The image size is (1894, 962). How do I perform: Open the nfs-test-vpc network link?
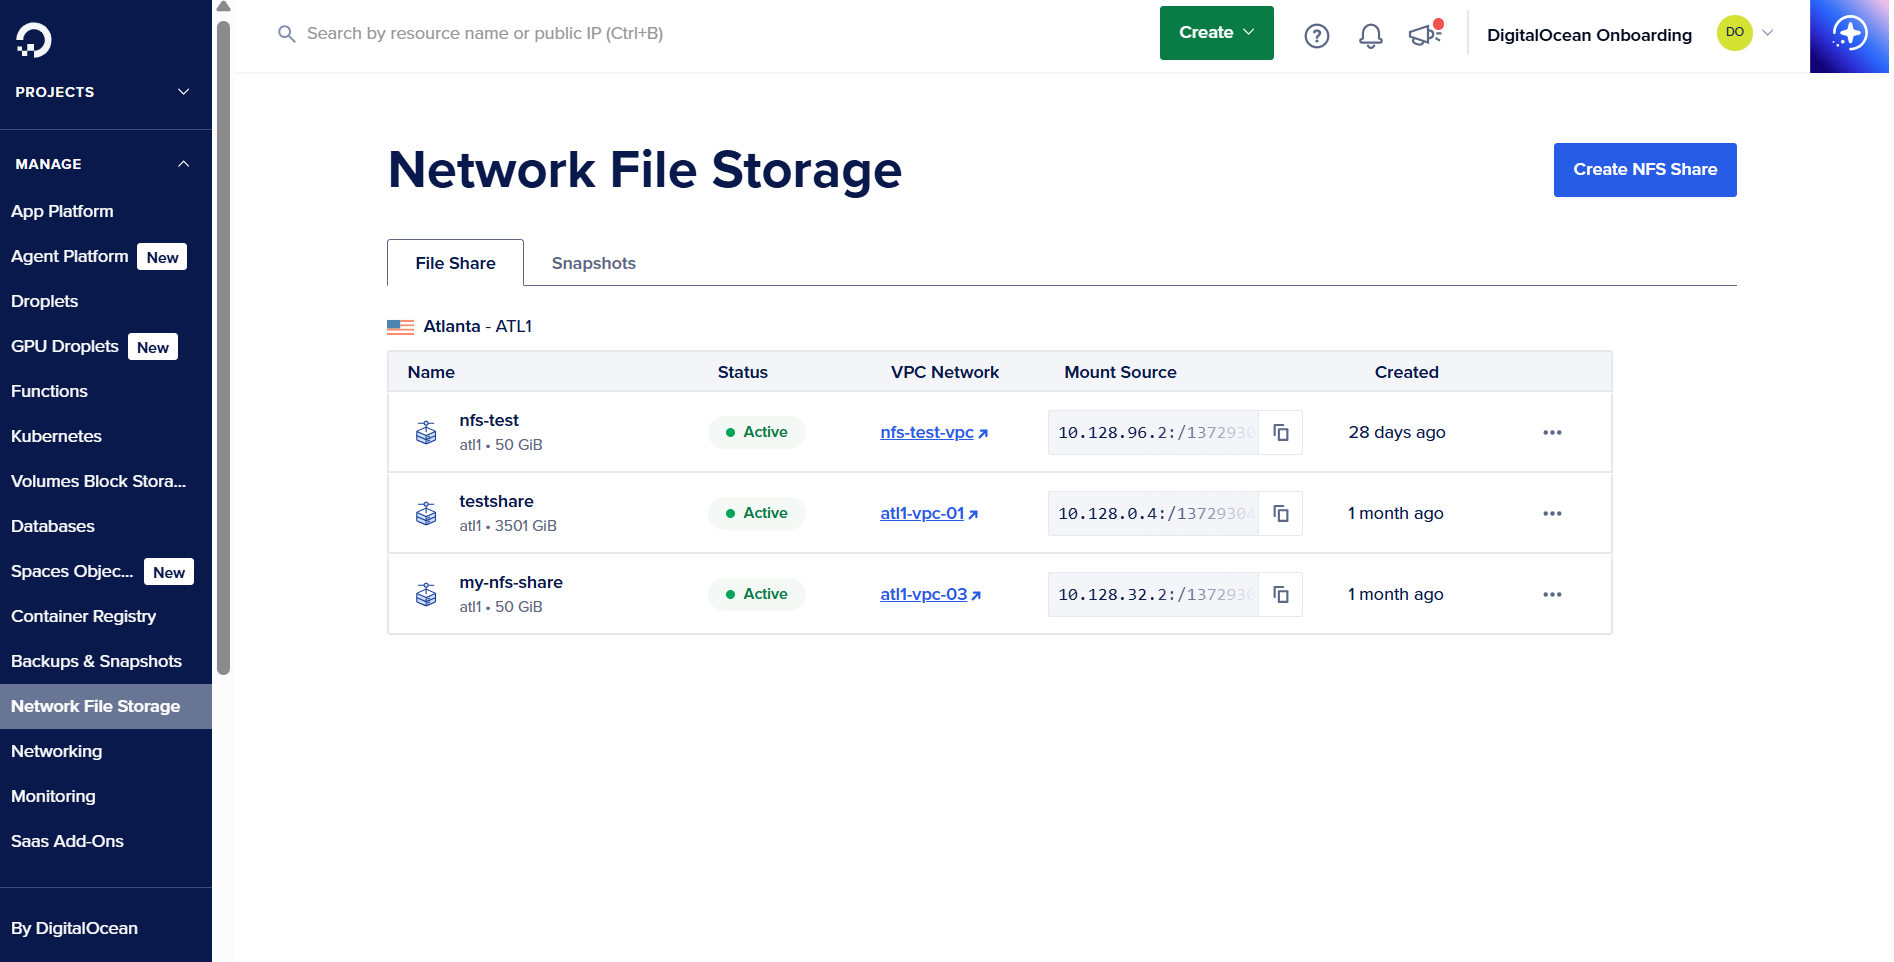pyautogui.click(x=927, y=432)
